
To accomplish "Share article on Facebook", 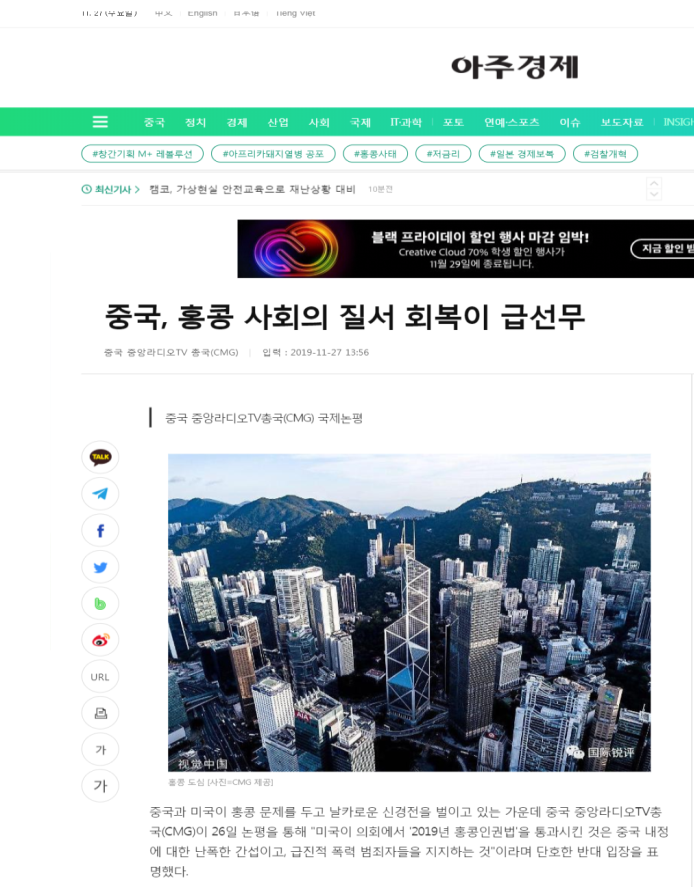I will tap(100, 531).
